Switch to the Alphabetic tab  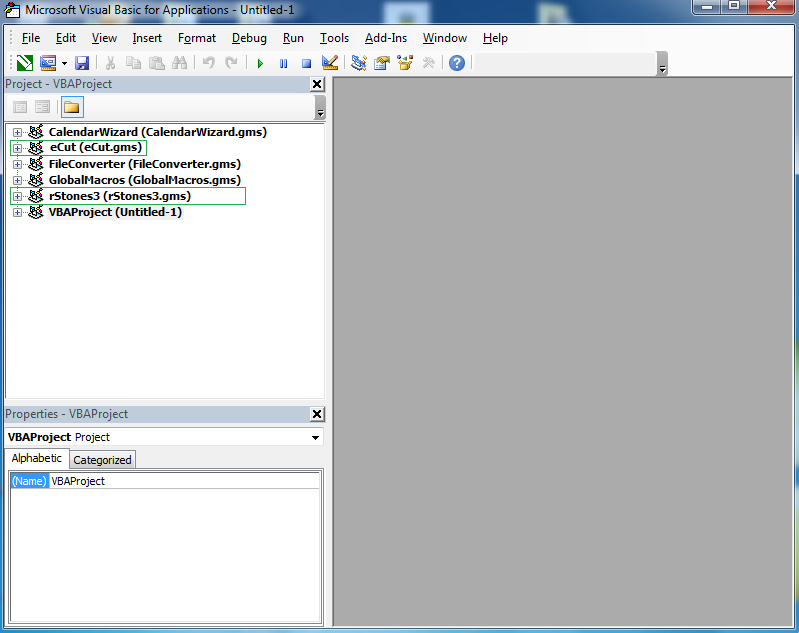tap(37, 458)
